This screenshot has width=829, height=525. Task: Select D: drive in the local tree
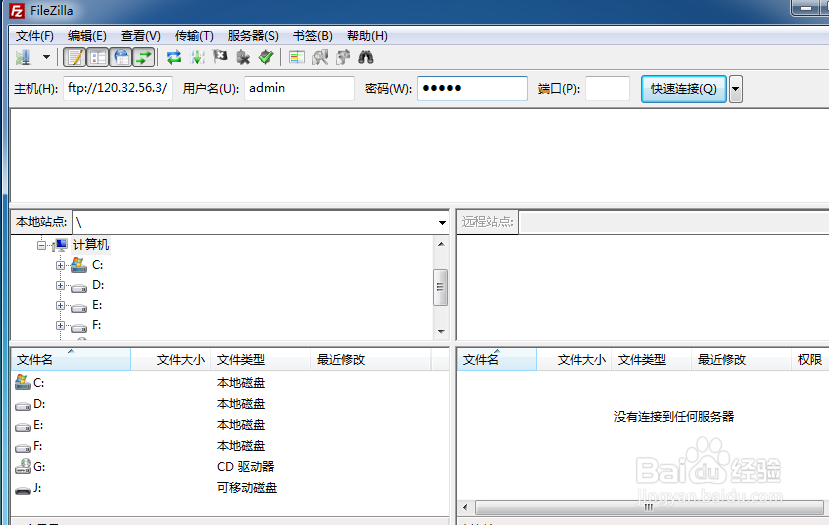pyautogui.click(x=98, y=285)
